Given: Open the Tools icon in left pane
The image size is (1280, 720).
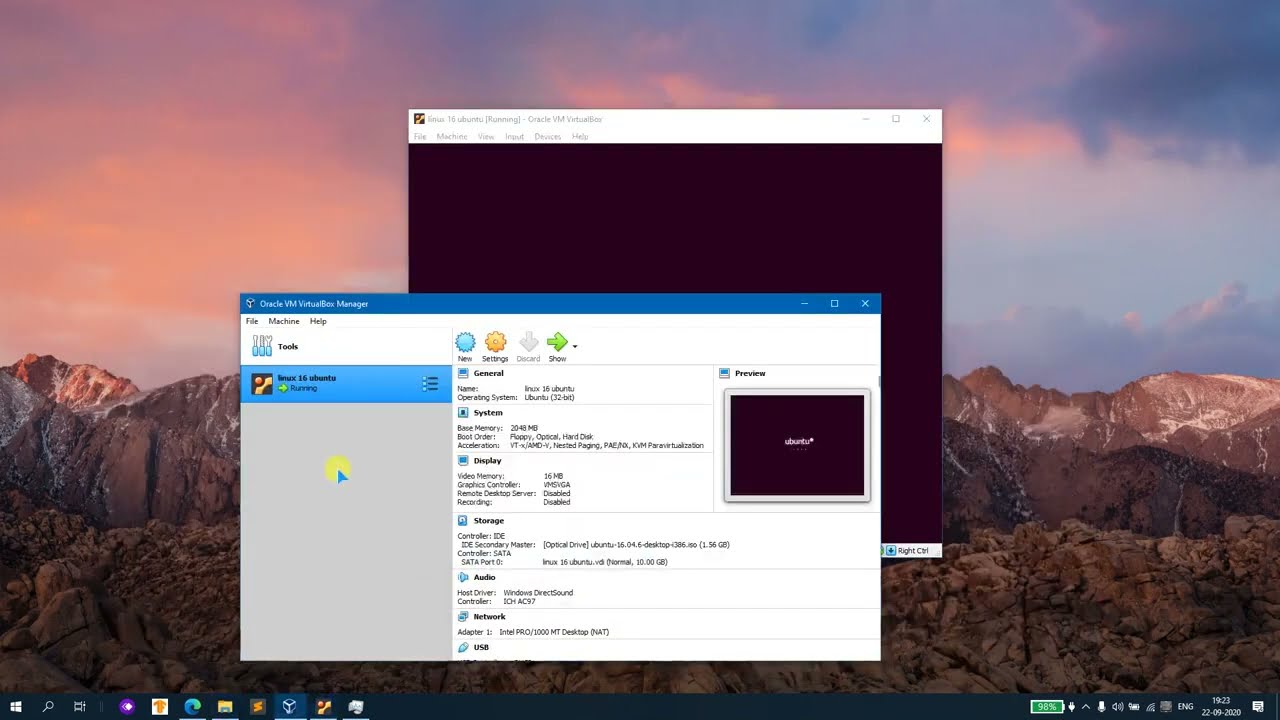Looking at the screenshot, I should click(262, 346).
